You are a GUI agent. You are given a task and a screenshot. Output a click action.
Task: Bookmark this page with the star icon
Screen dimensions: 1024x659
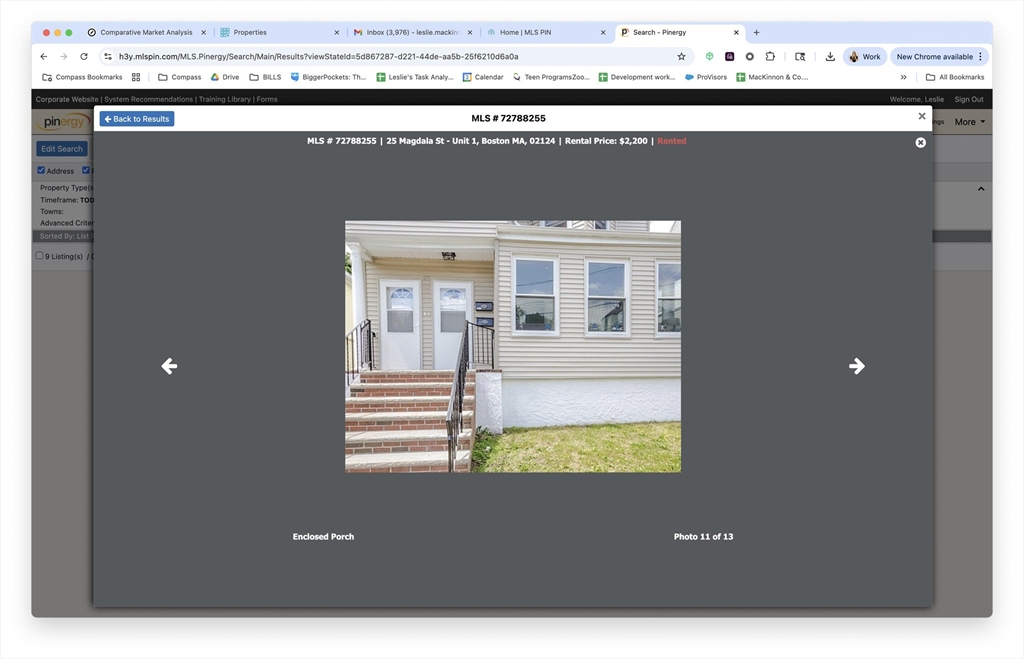point(681,57)
